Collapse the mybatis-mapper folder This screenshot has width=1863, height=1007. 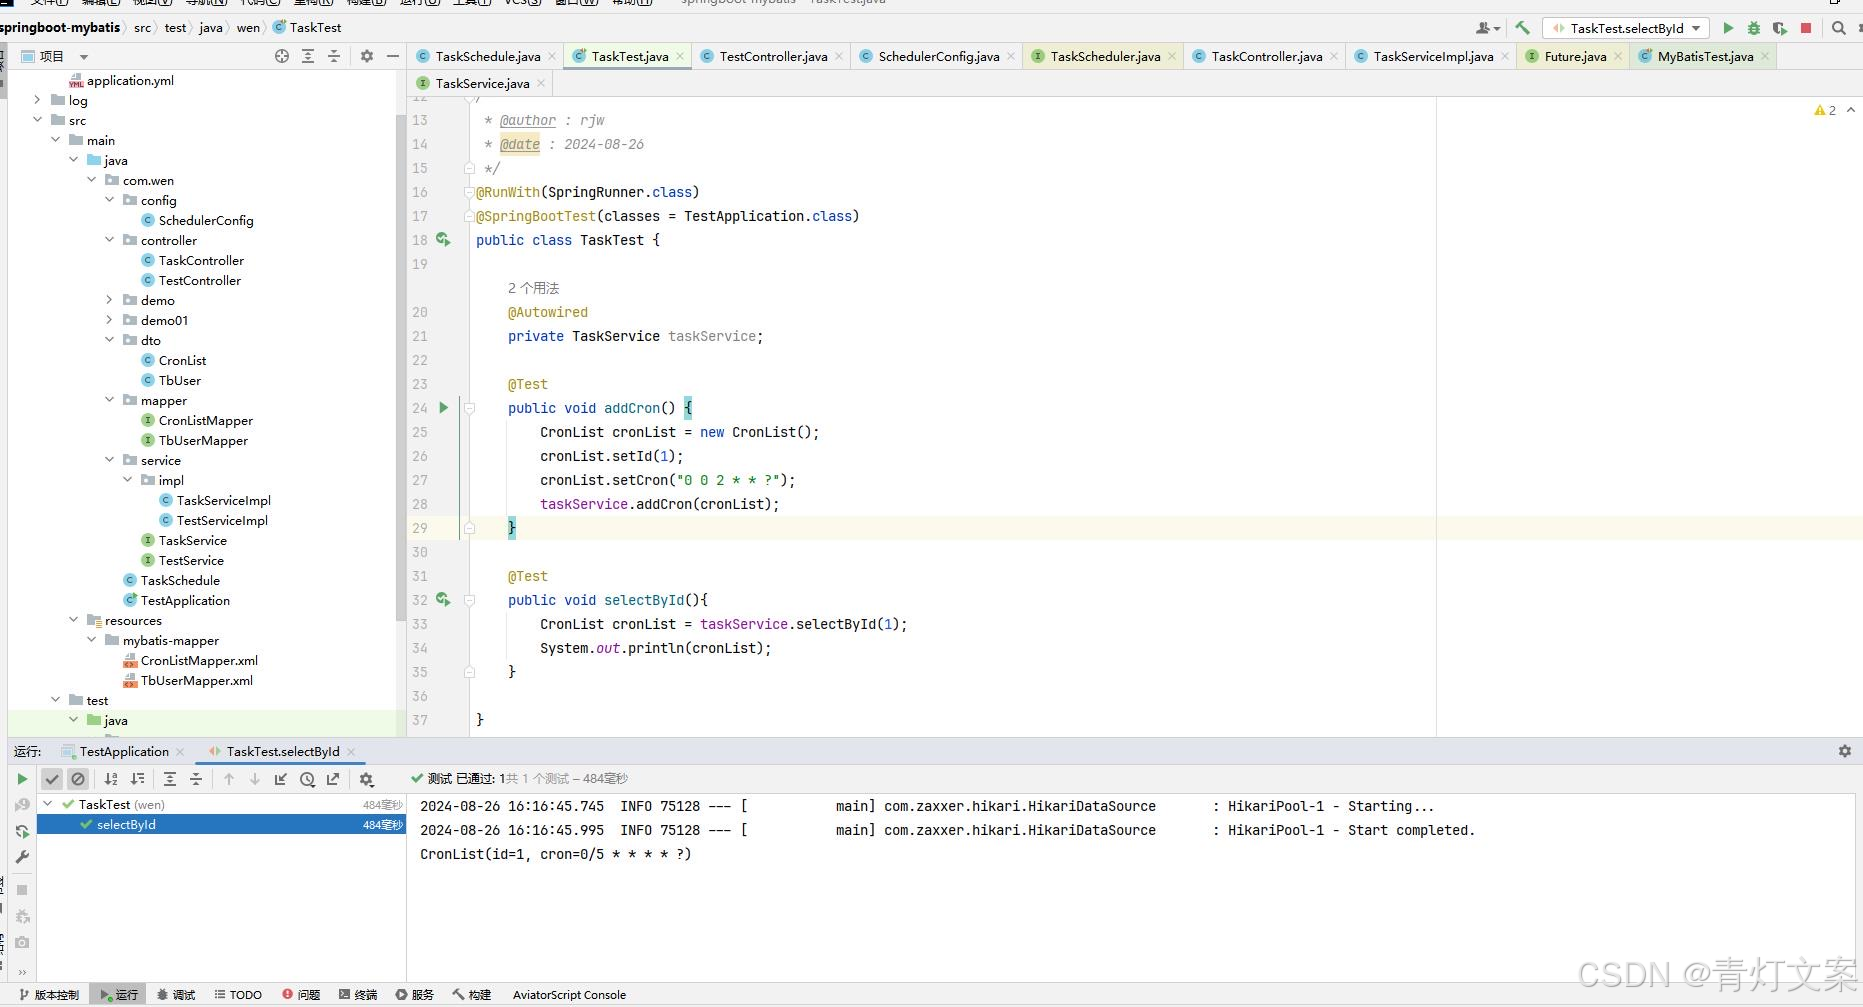point(91,640)
